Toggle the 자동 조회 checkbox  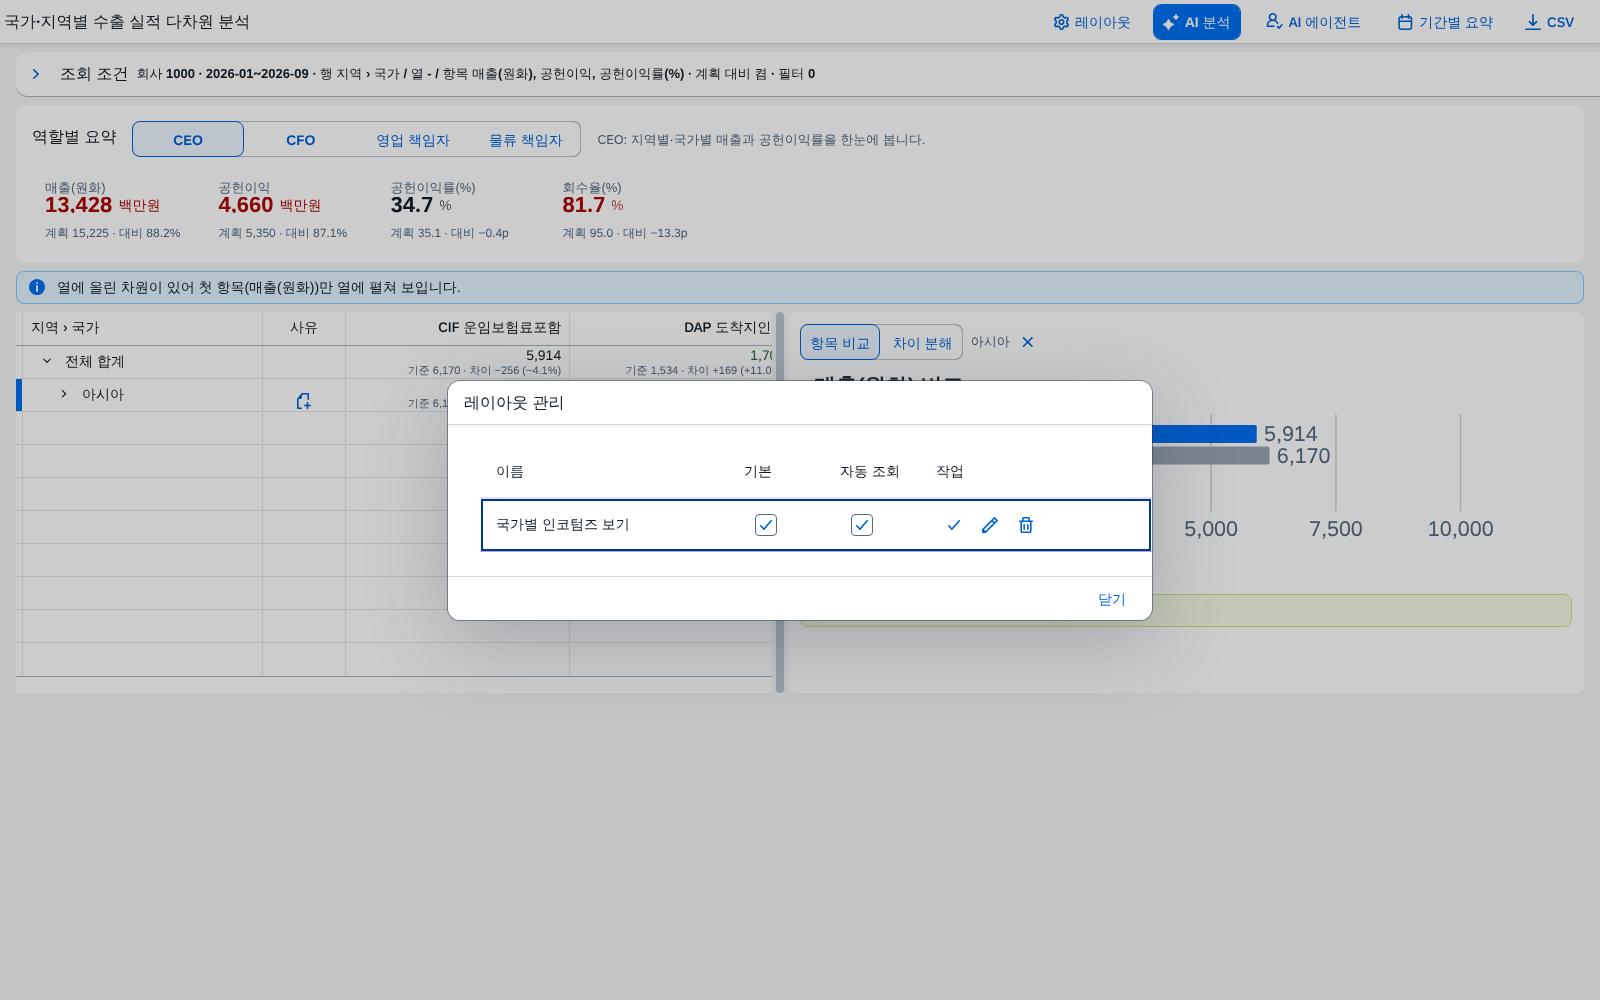click(862, 525)
